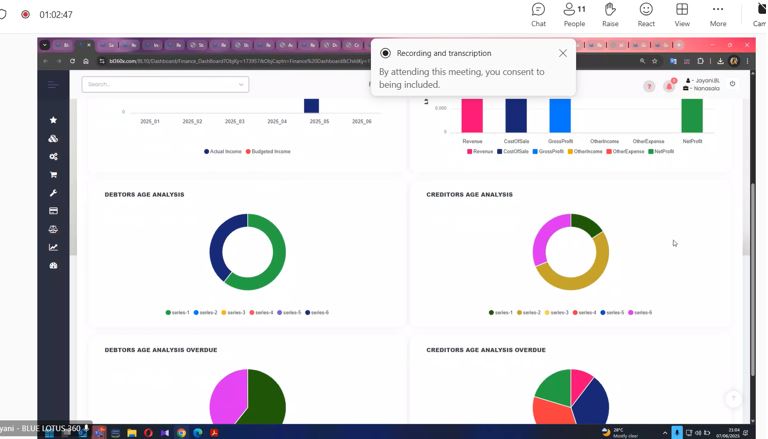Click navy segment of Debtors donut chart

(217, 245)
